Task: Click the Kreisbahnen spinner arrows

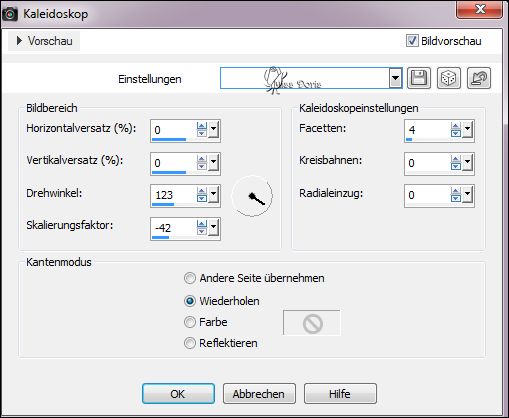Action: point(456,162)
